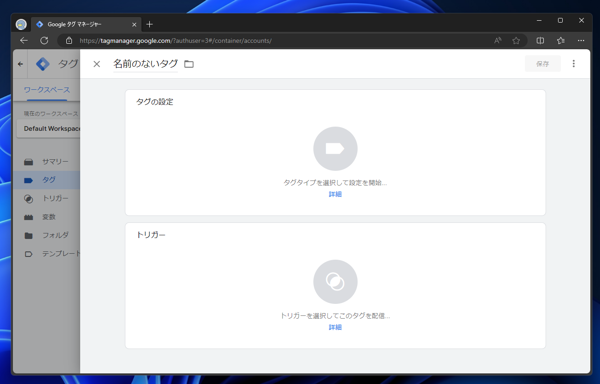Select テンプレート in the sidebar
Screen dimensions: 600x384
click(47, 254)
